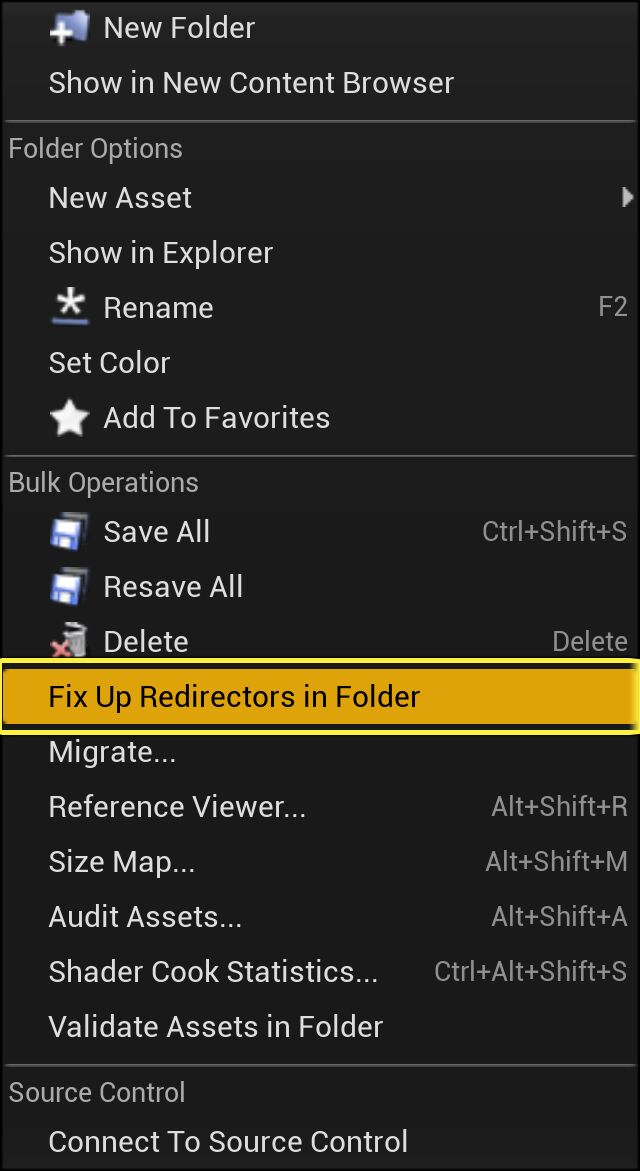The image size is (640, 1171).
Task: Open Show in New Content Browser
Action: (251, 82)
